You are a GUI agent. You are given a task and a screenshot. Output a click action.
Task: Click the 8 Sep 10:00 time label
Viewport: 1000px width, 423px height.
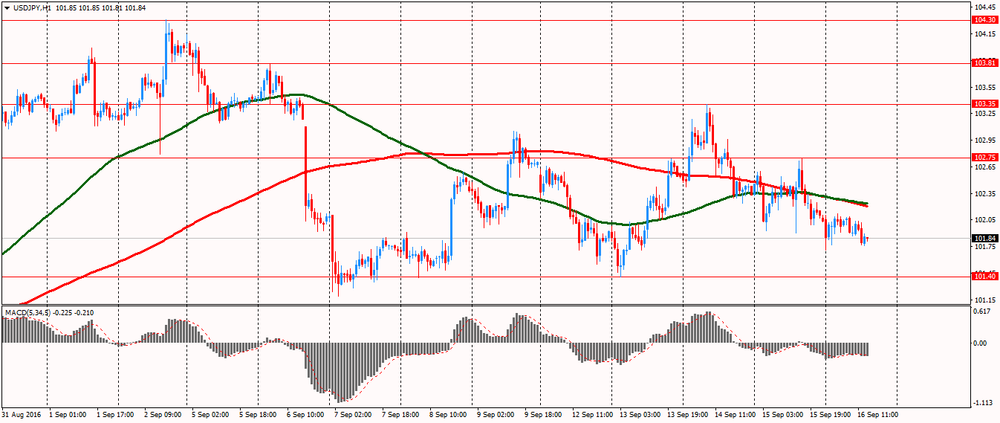(x=447, y=414)
